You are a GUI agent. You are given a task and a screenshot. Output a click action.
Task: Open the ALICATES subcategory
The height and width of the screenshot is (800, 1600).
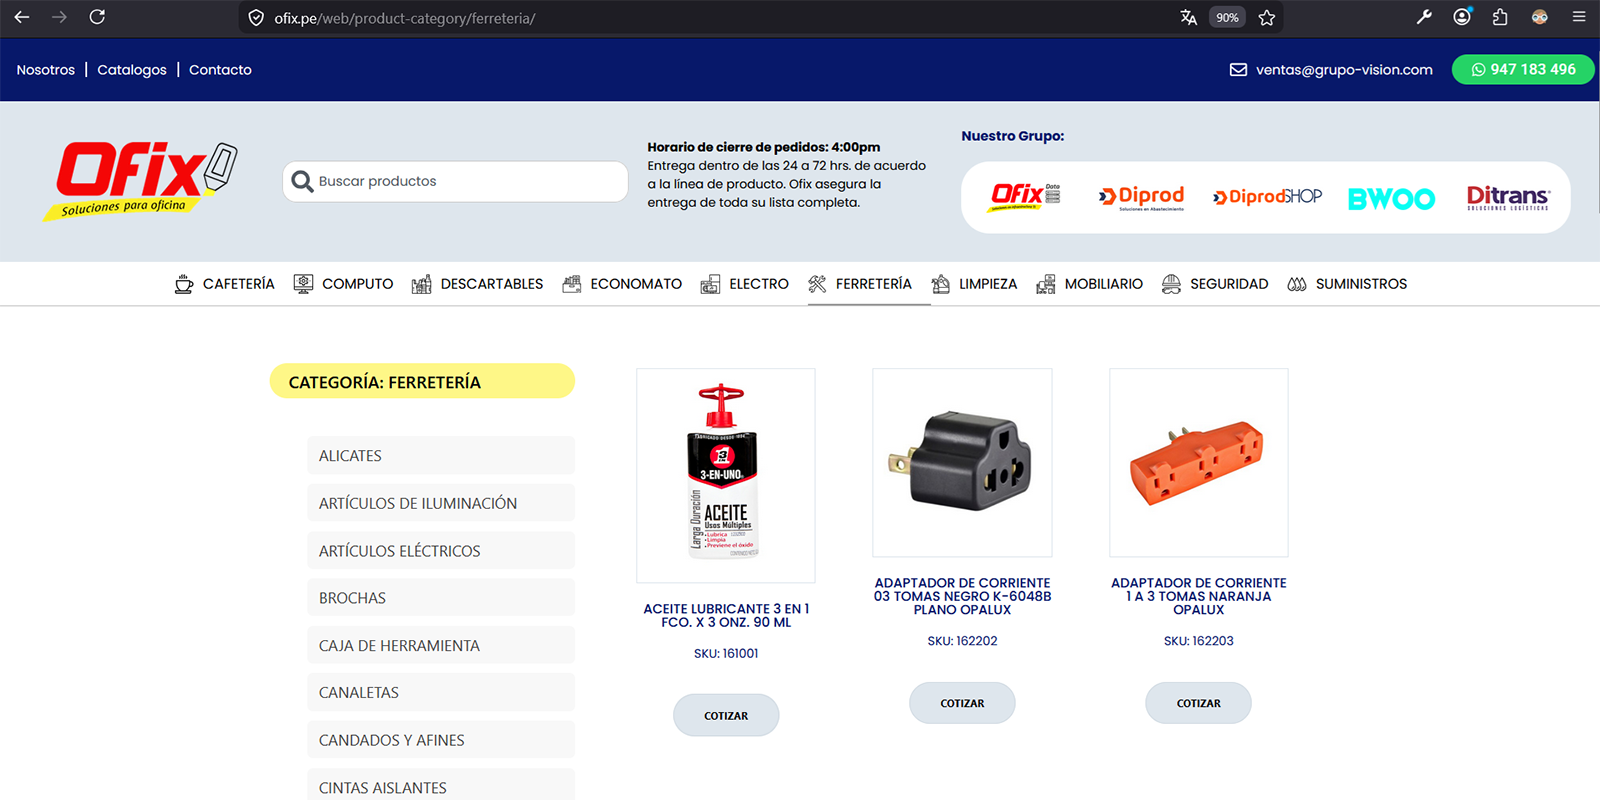click(441, 455)
